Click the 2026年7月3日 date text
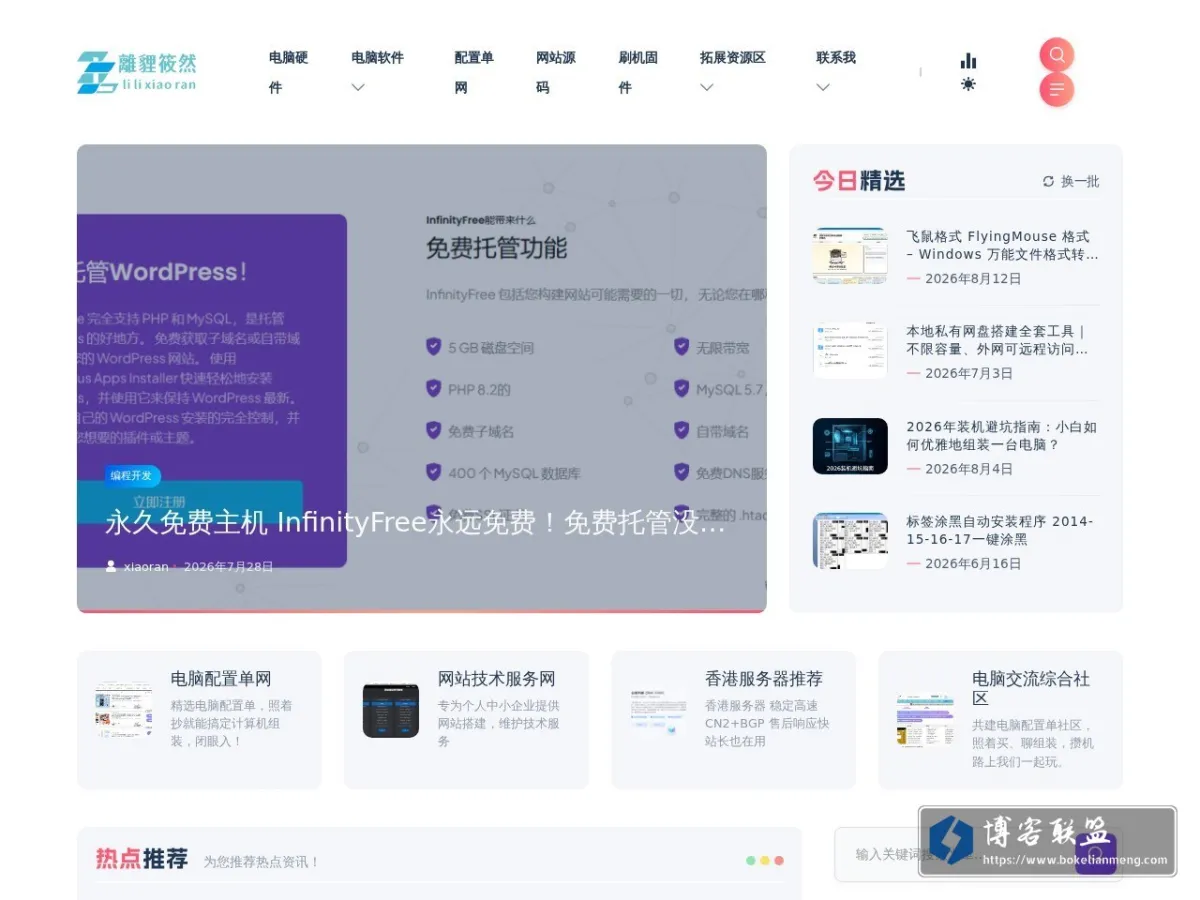Viewport: 1200px width, 900px height. (969, 373)
